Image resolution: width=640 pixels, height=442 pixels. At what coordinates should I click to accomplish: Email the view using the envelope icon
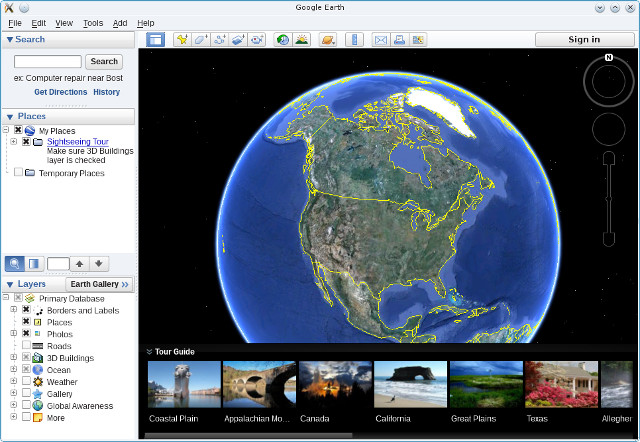[381, 40]
